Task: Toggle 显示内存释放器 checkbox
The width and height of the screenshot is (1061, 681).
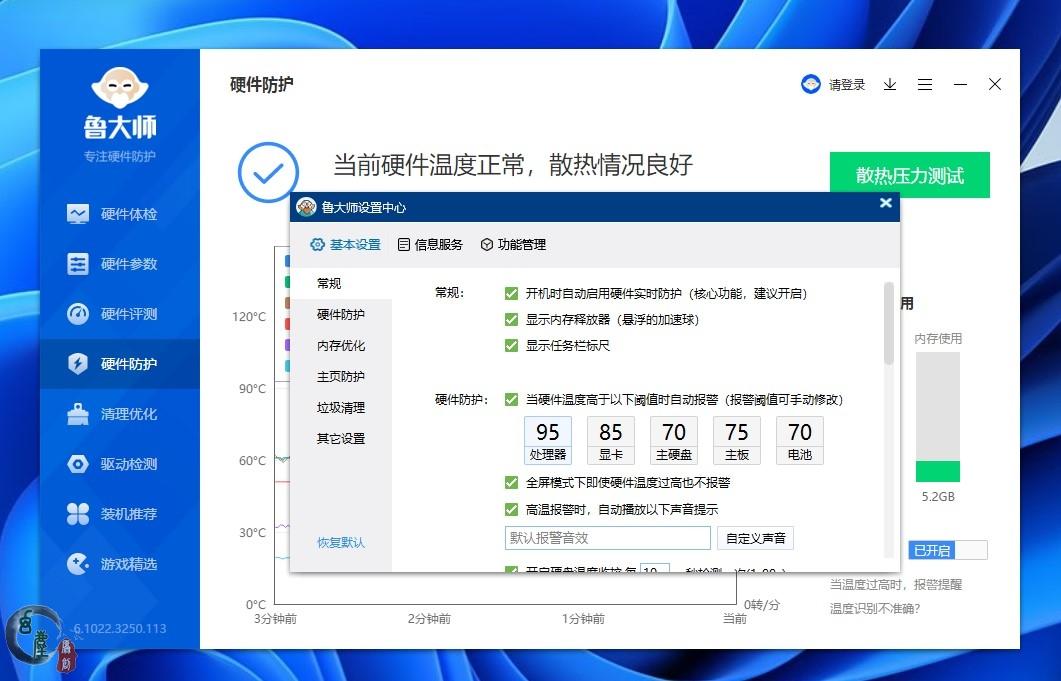Action: 512,320
